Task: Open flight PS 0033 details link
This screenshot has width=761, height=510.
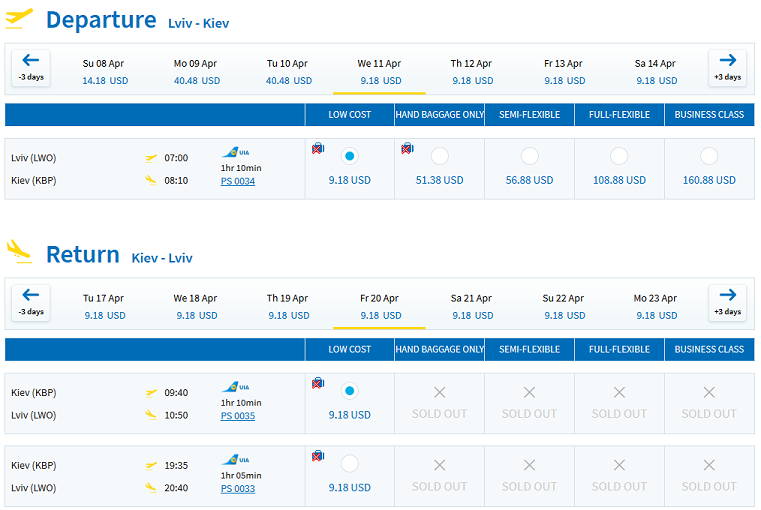Action: click(x=238, y=489)
